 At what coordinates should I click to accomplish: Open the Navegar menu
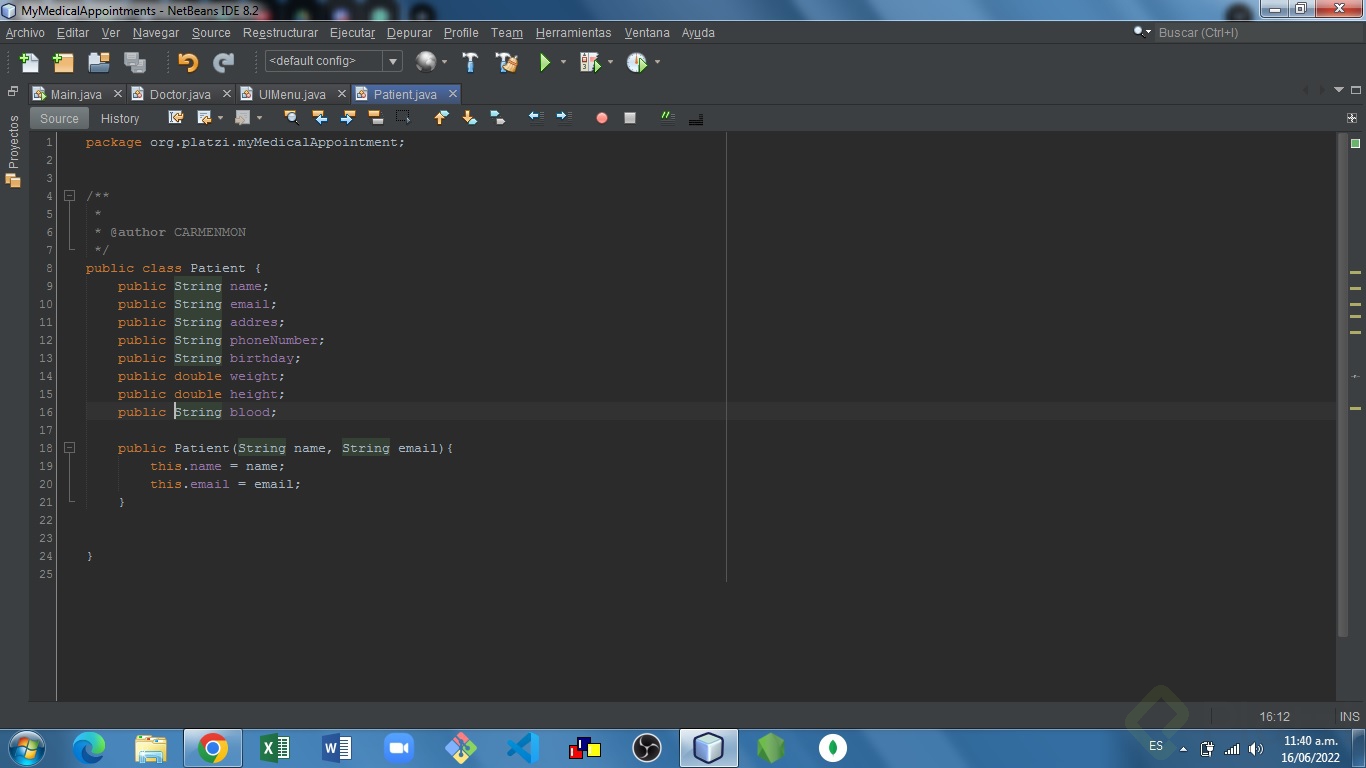[x=156, y=33]
